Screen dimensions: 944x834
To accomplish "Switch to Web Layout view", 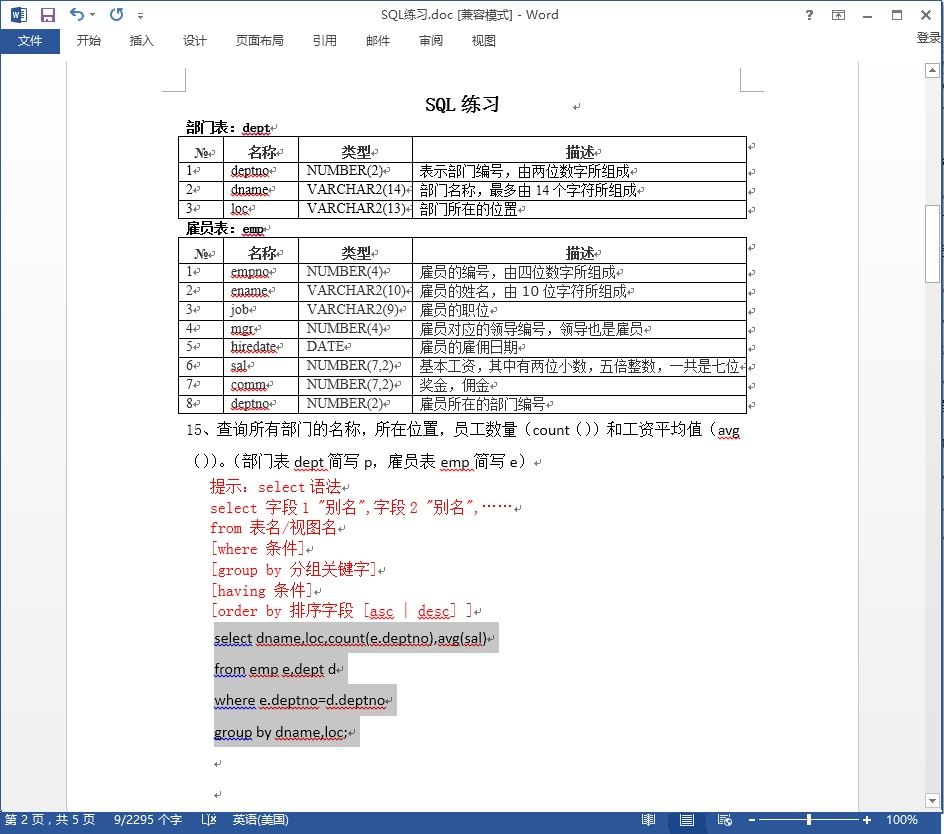I will coord(725,820).
